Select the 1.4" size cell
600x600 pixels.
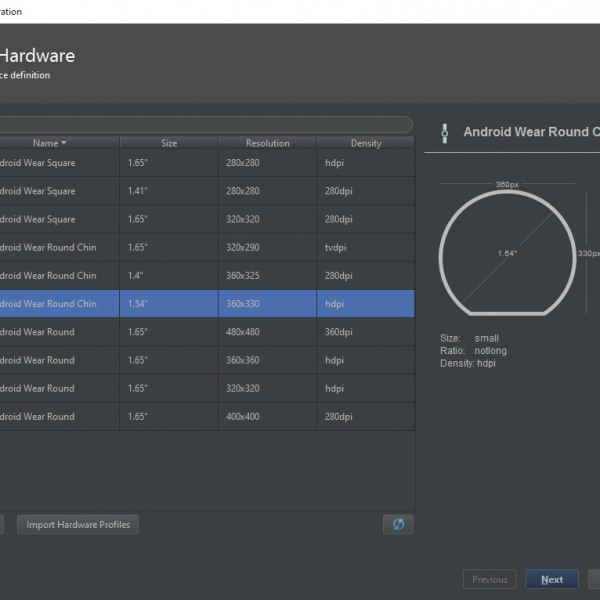[169, 276]
